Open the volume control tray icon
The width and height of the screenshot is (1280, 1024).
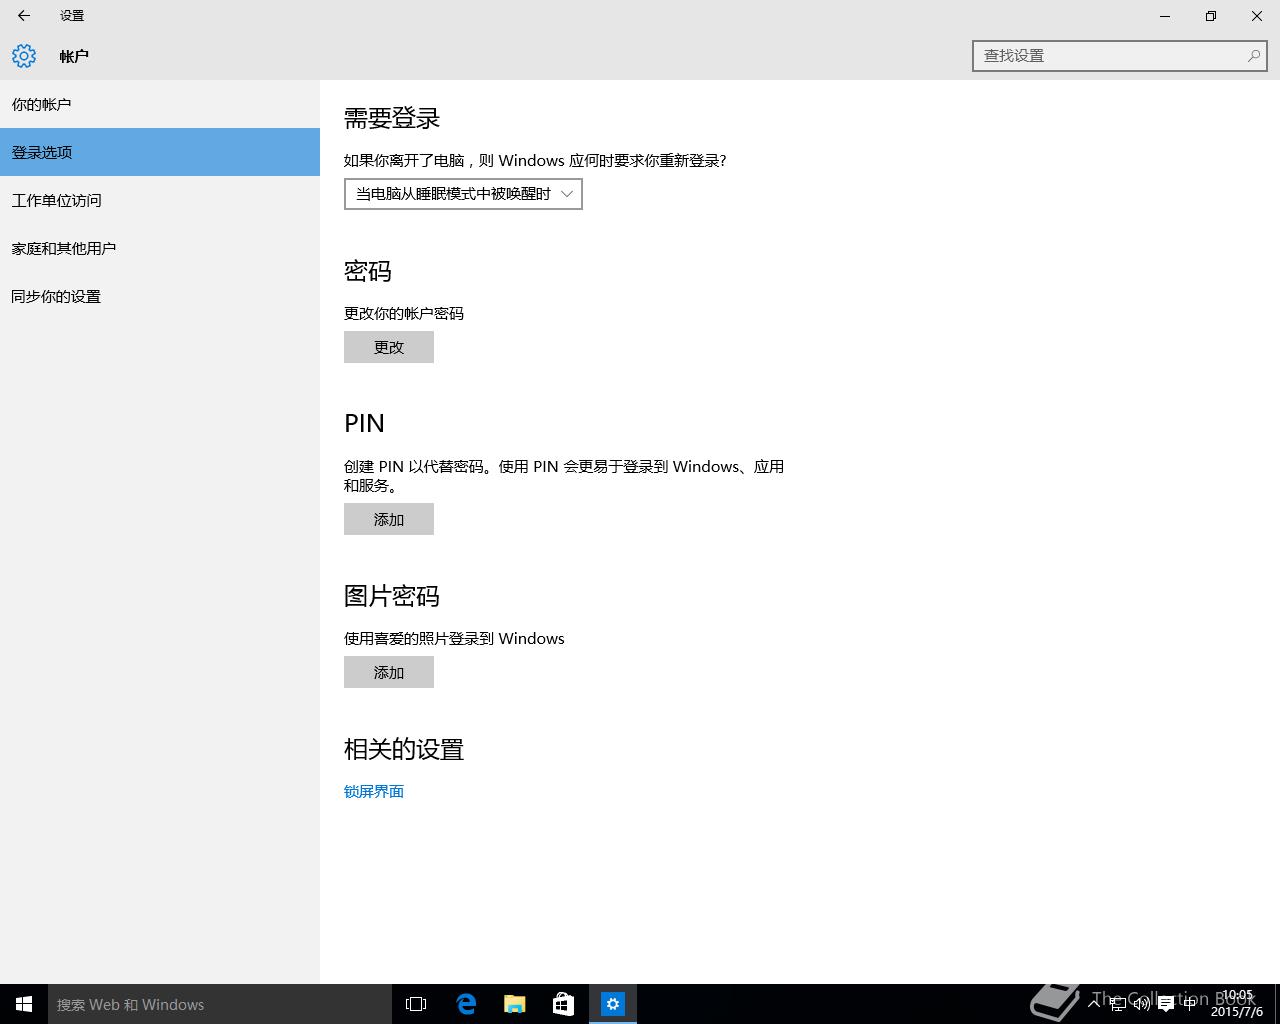pos(1141,1004)
